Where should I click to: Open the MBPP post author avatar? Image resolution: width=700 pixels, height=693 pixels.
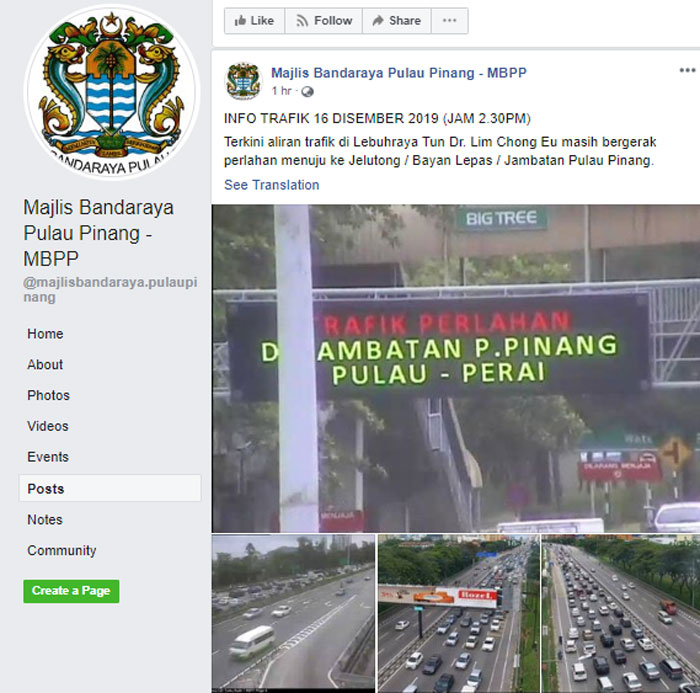(x=243, y=81)
